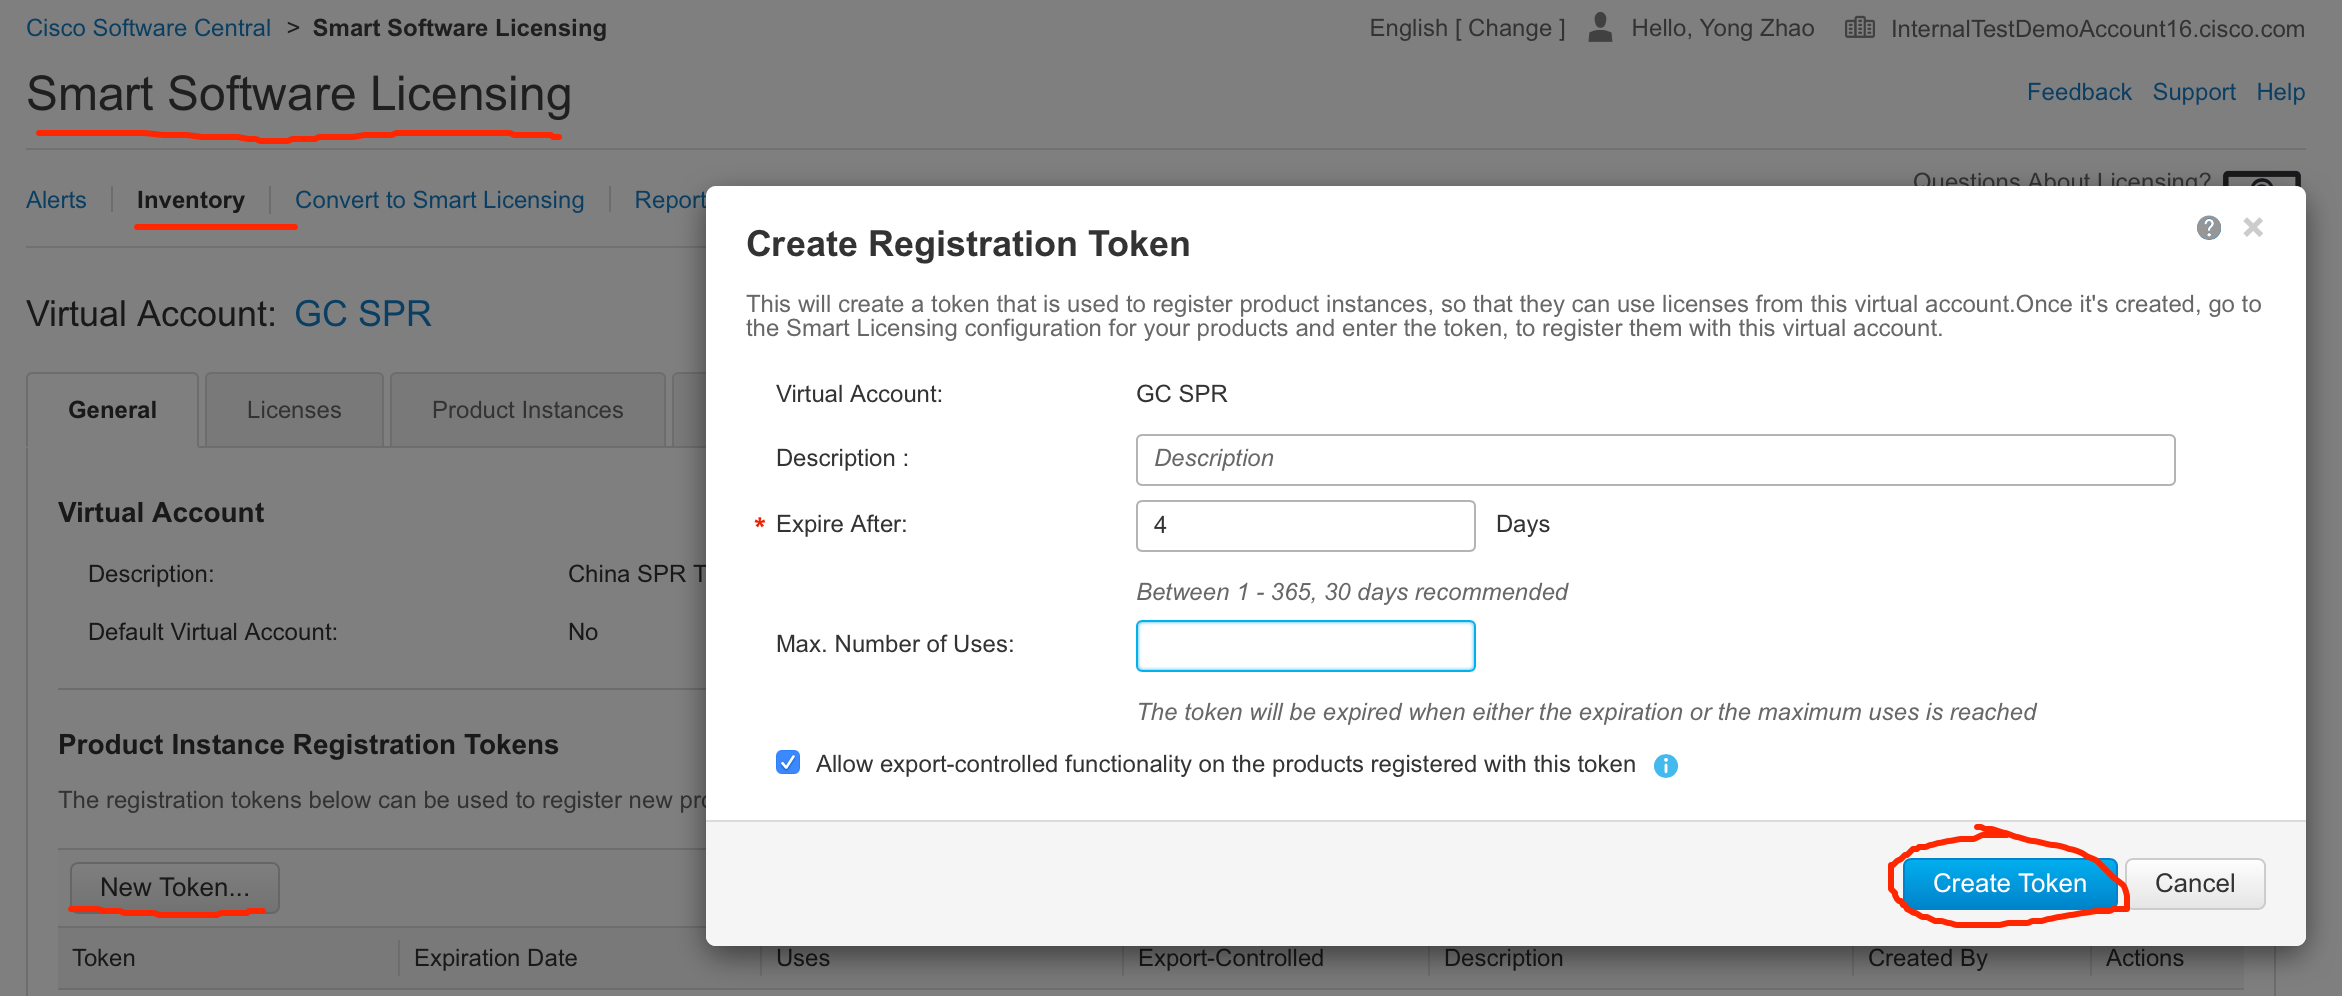Click the GC SPR virtual account link
Screen dimensions: 2342x996
point(362,314)
